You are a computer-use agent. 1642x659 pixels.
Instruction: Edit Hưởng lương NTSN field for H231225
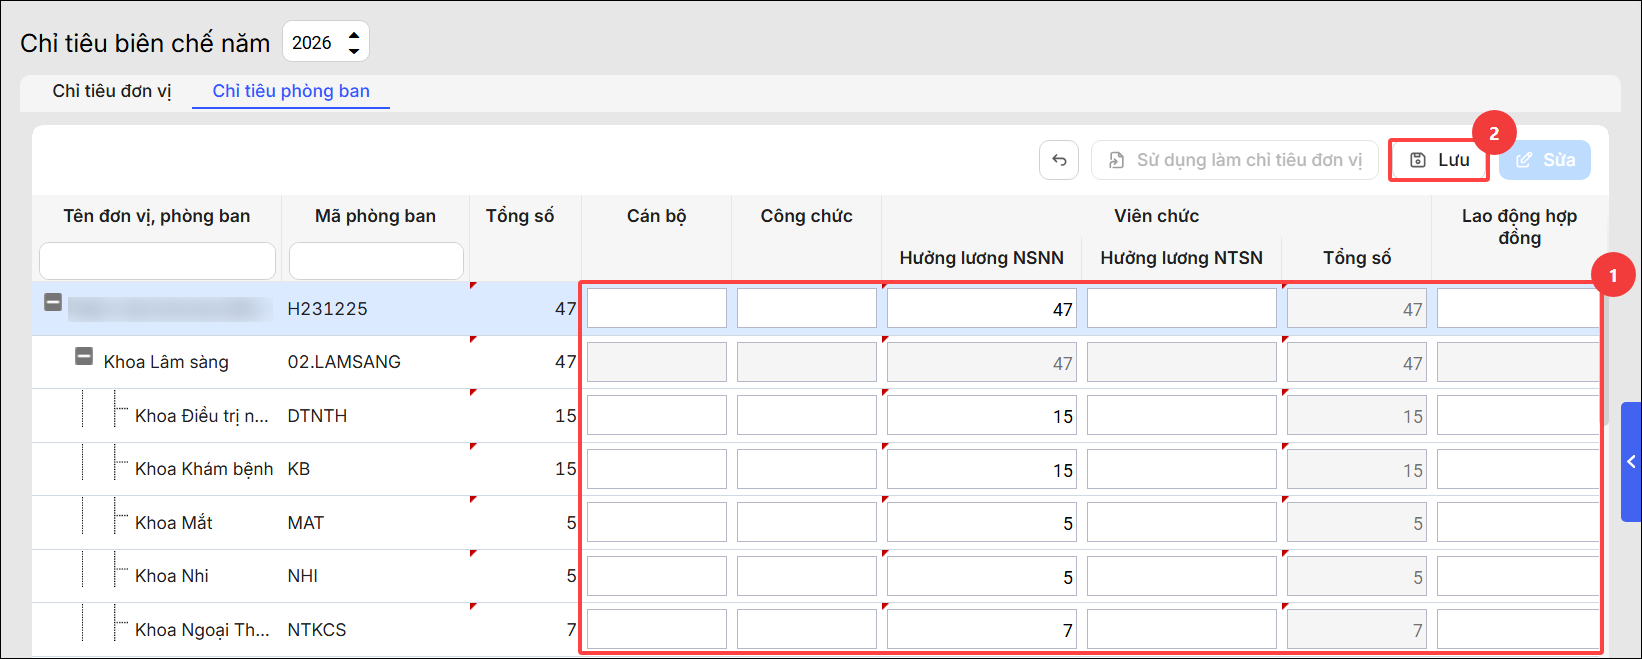[x=1182, y=308]
